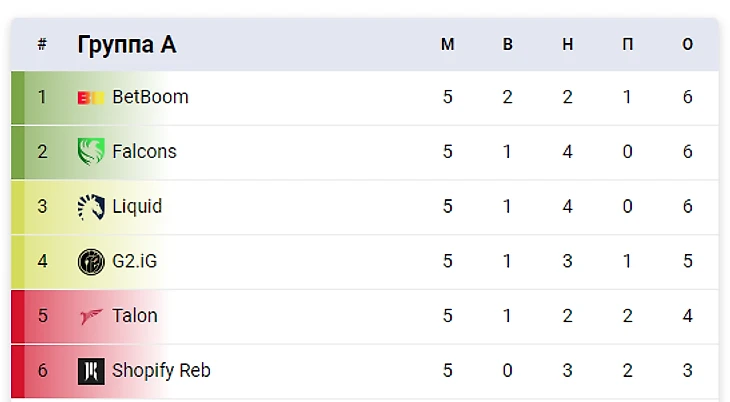Open the BetBoom team name link
Image resolution: width=730 pixels, height=402 pixels.
150,97
